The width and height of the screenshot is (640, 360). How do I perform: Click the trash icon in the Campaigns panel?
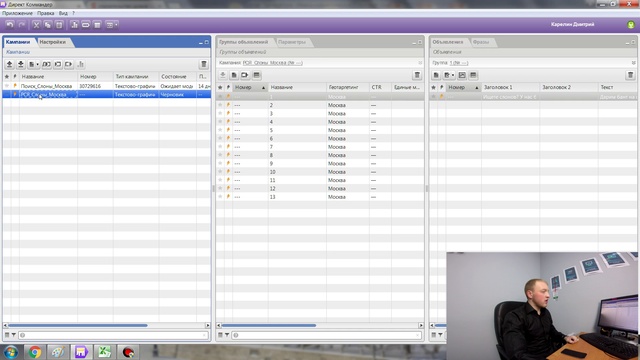(x=204, y=64)
